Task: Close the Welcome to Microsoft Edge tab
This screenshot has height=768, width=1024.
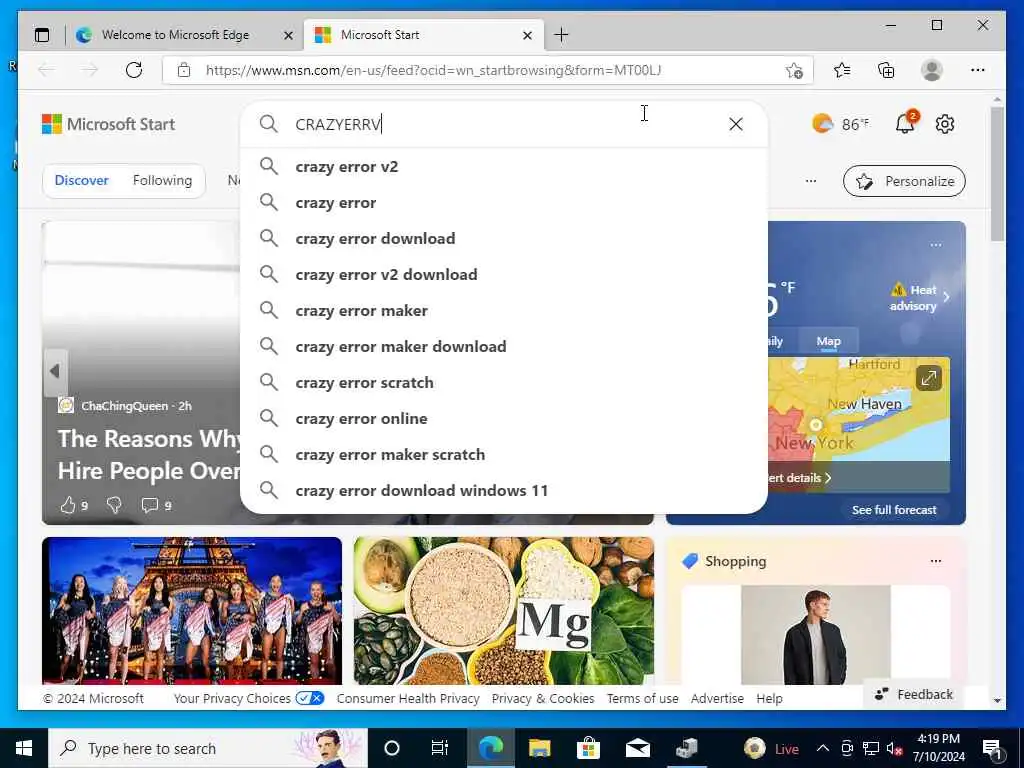Action: click(x=288, y=35)
